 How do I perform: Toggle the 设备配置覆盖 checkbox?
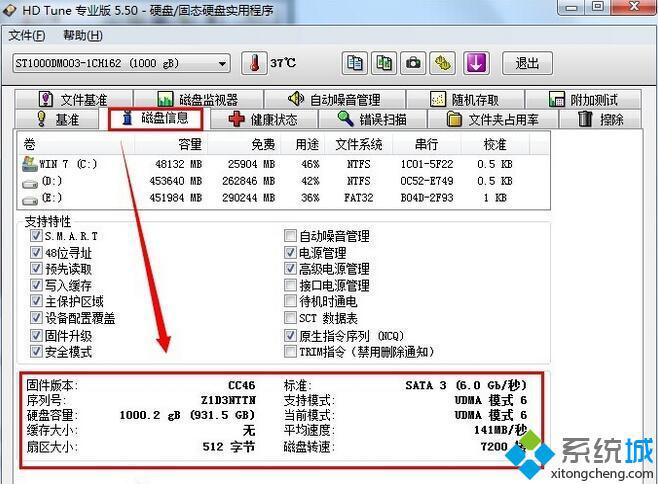36,318
